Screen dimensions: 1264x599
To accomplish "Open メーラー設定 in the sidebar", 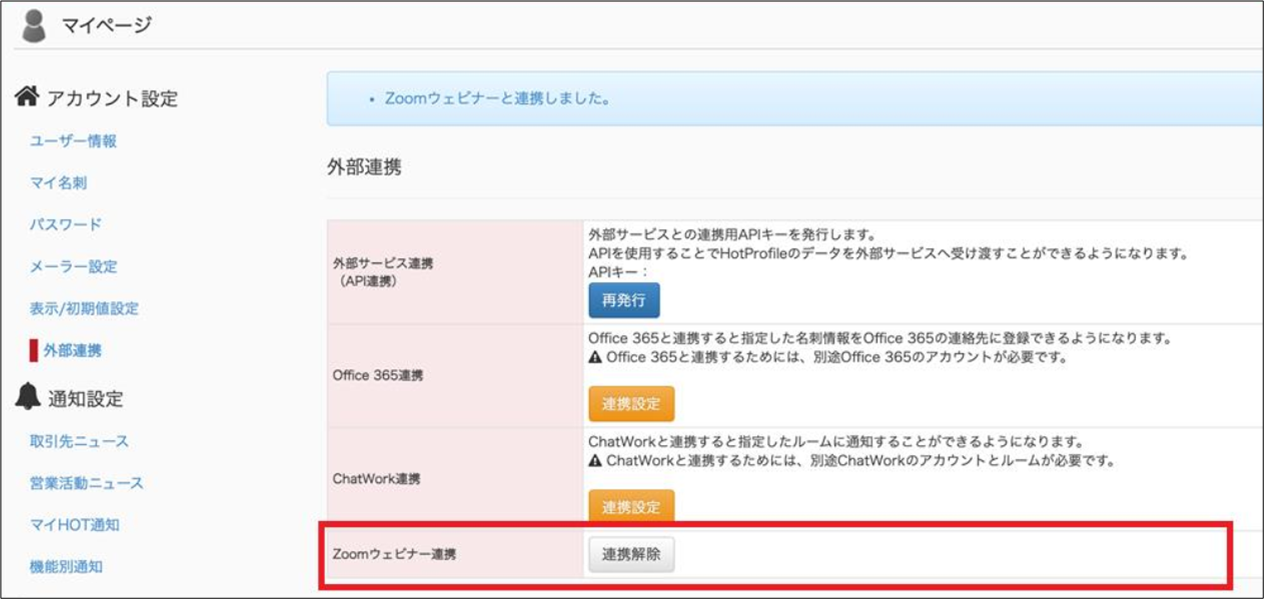I will 73,266.
